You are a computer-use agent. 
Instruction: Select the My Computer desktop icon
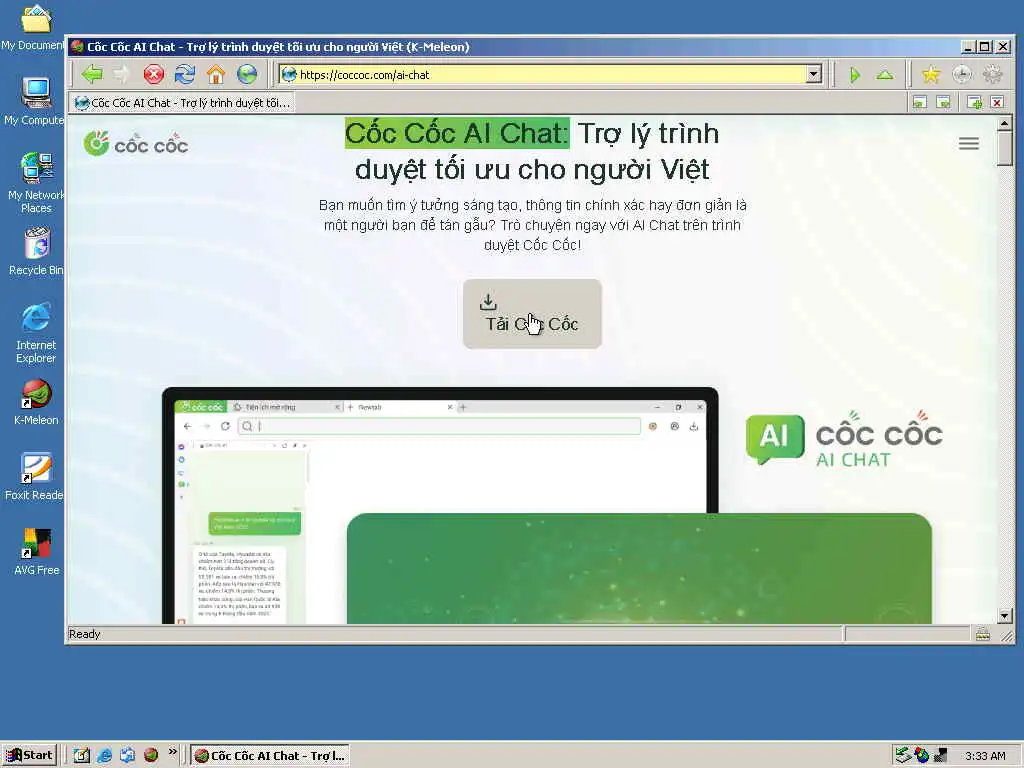(x=35, y=102)
